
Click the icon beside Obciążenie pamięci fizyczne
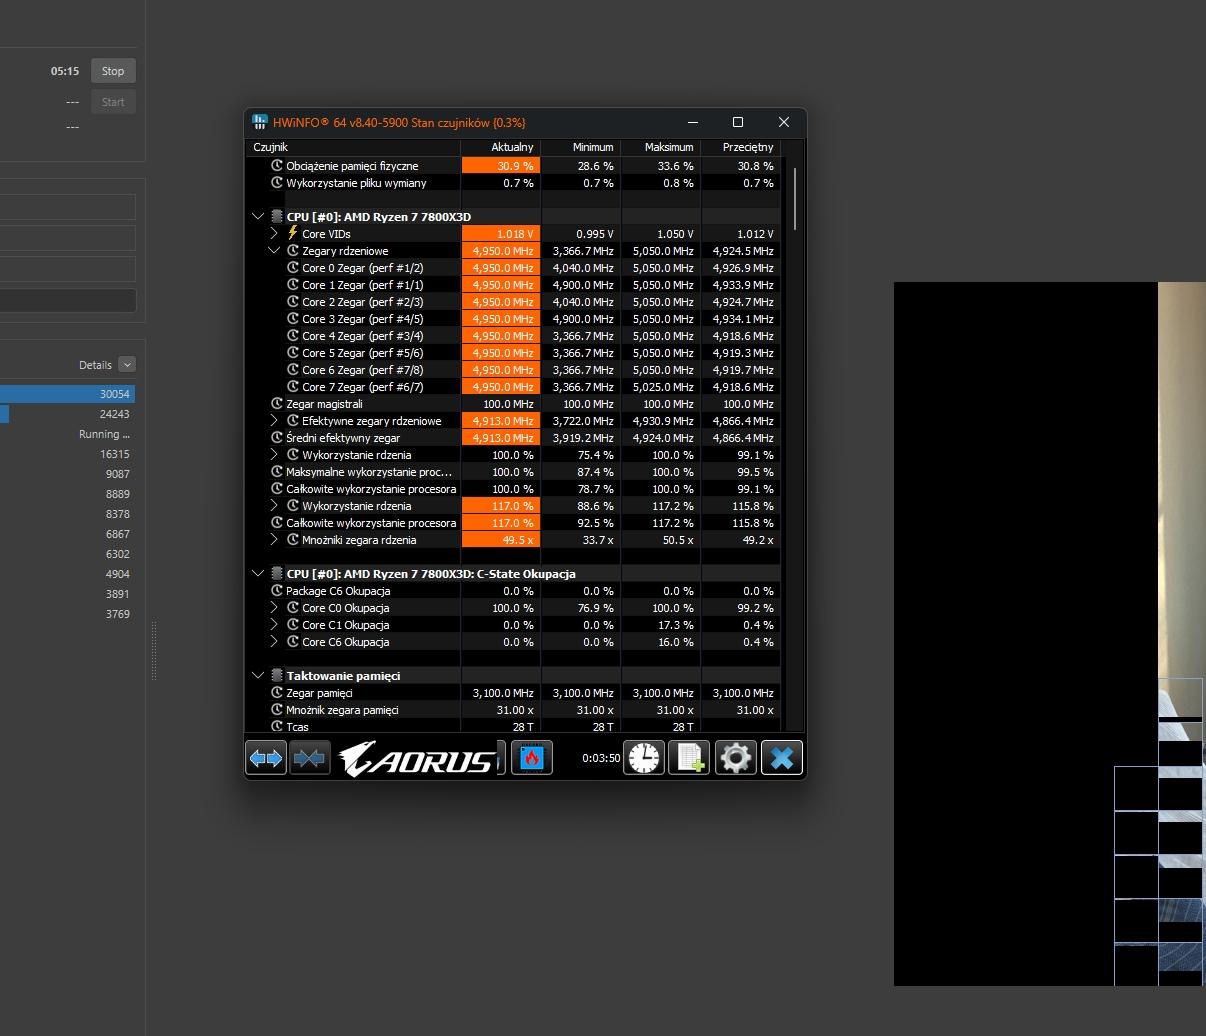[277, 165]
